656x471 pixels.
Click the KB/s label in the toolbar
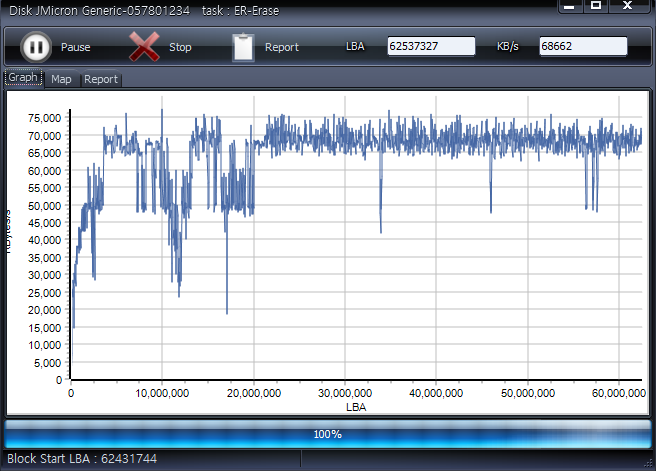(x=508, y=46)
